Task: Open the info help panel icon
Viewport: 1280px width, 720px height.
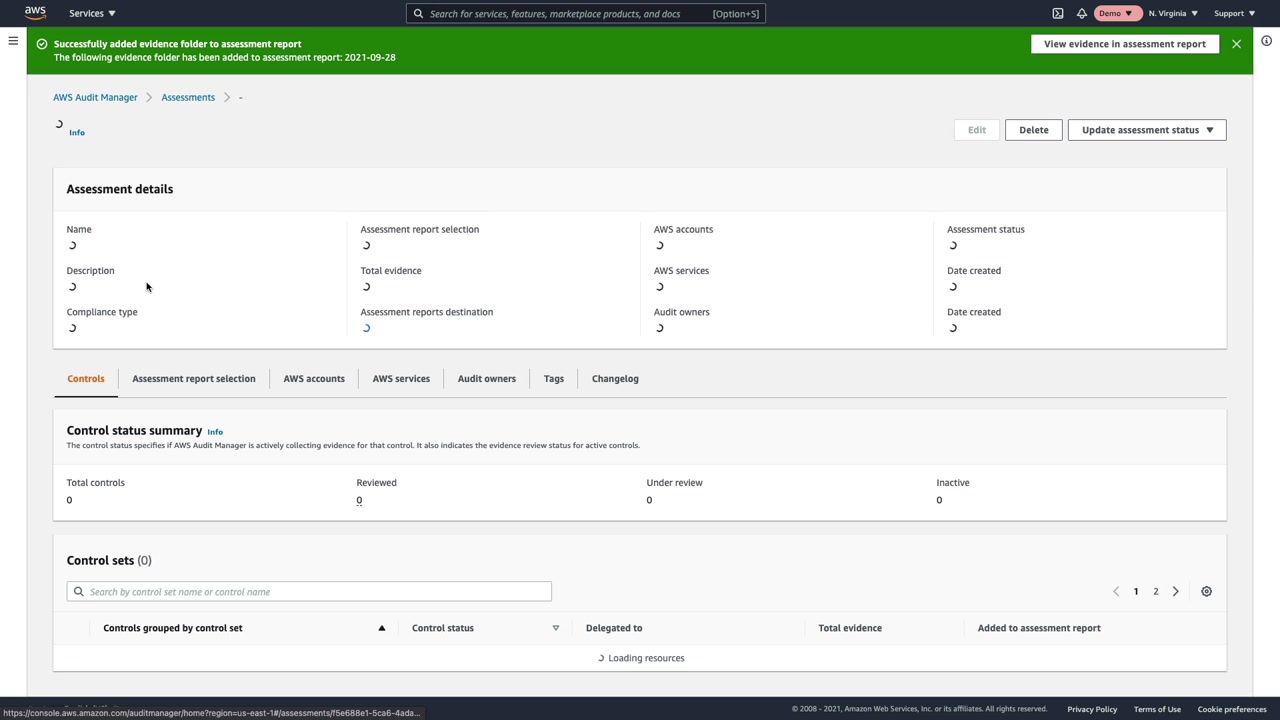Action: coord(1266,41)
